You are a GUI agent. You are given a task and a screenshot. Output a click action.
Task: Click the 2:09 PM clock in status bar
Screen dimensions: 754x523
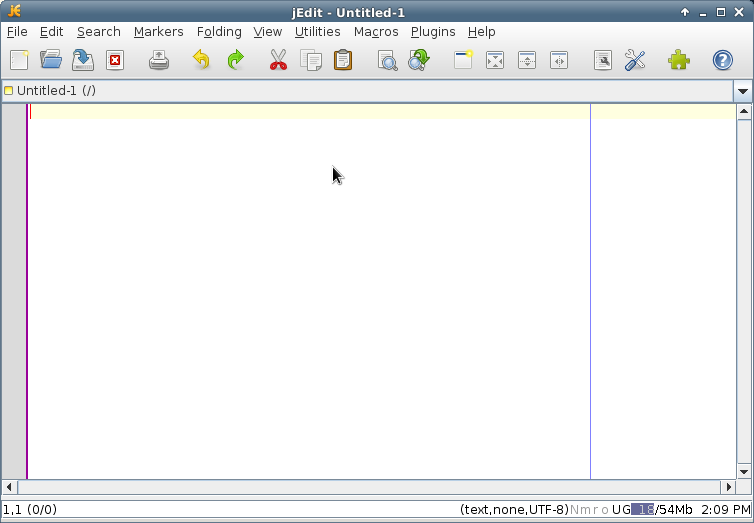click(725, 510)
